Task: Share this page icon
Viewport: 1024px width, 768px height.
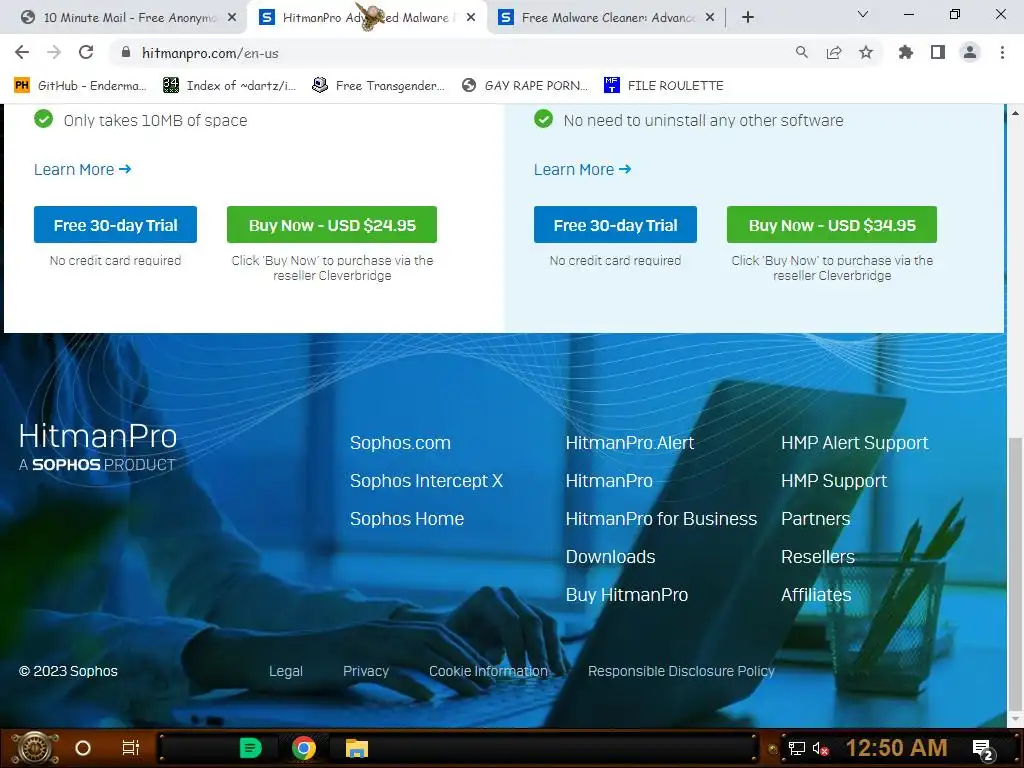Action: (x=834, y=52)
